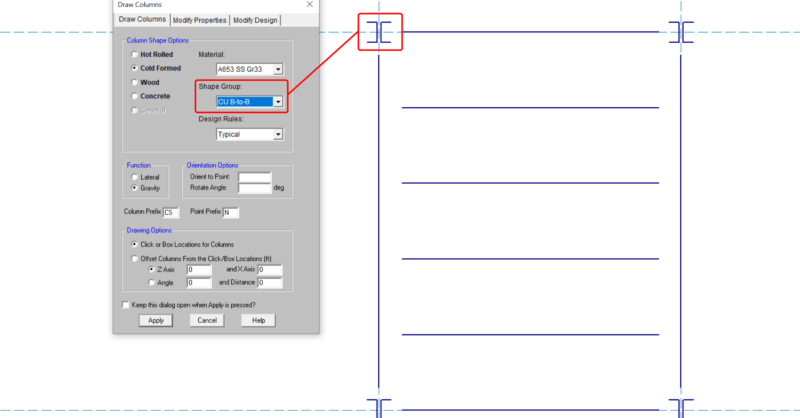This screenshot has height=418, width=800.
Task: Click the Cancel button
Action: pyautogui.click(x=207, y=320)
